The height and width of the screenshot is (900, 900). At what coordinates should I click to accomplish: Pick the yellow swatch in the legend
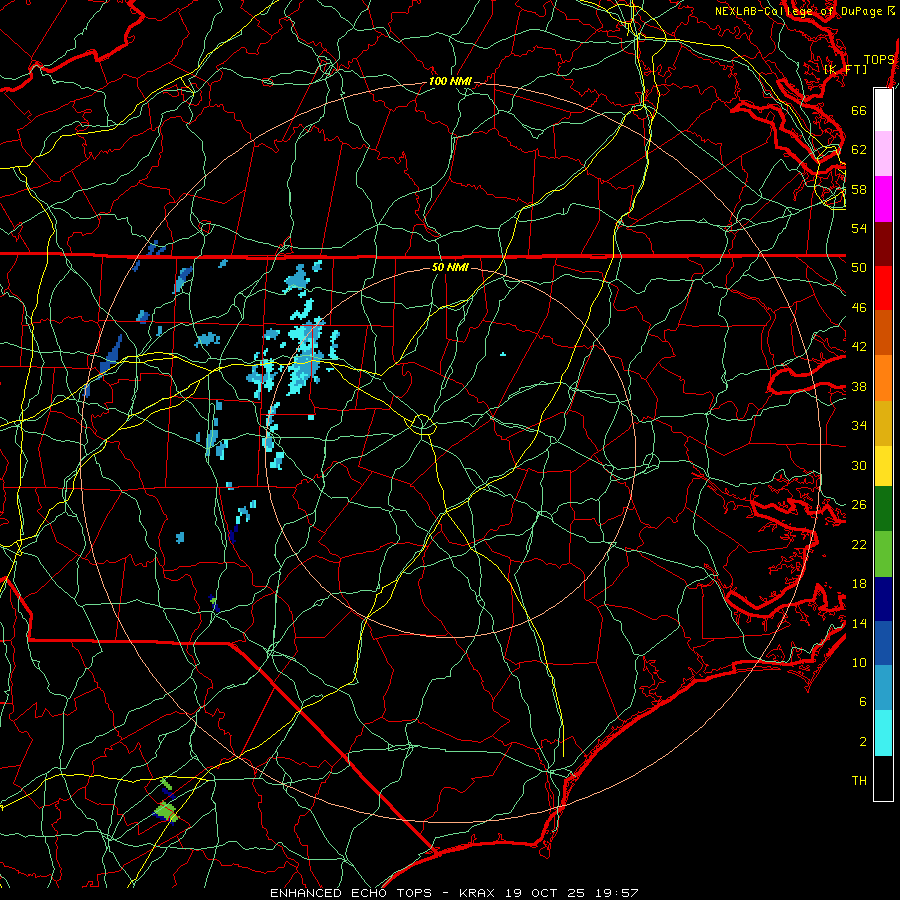pos(883,466)
